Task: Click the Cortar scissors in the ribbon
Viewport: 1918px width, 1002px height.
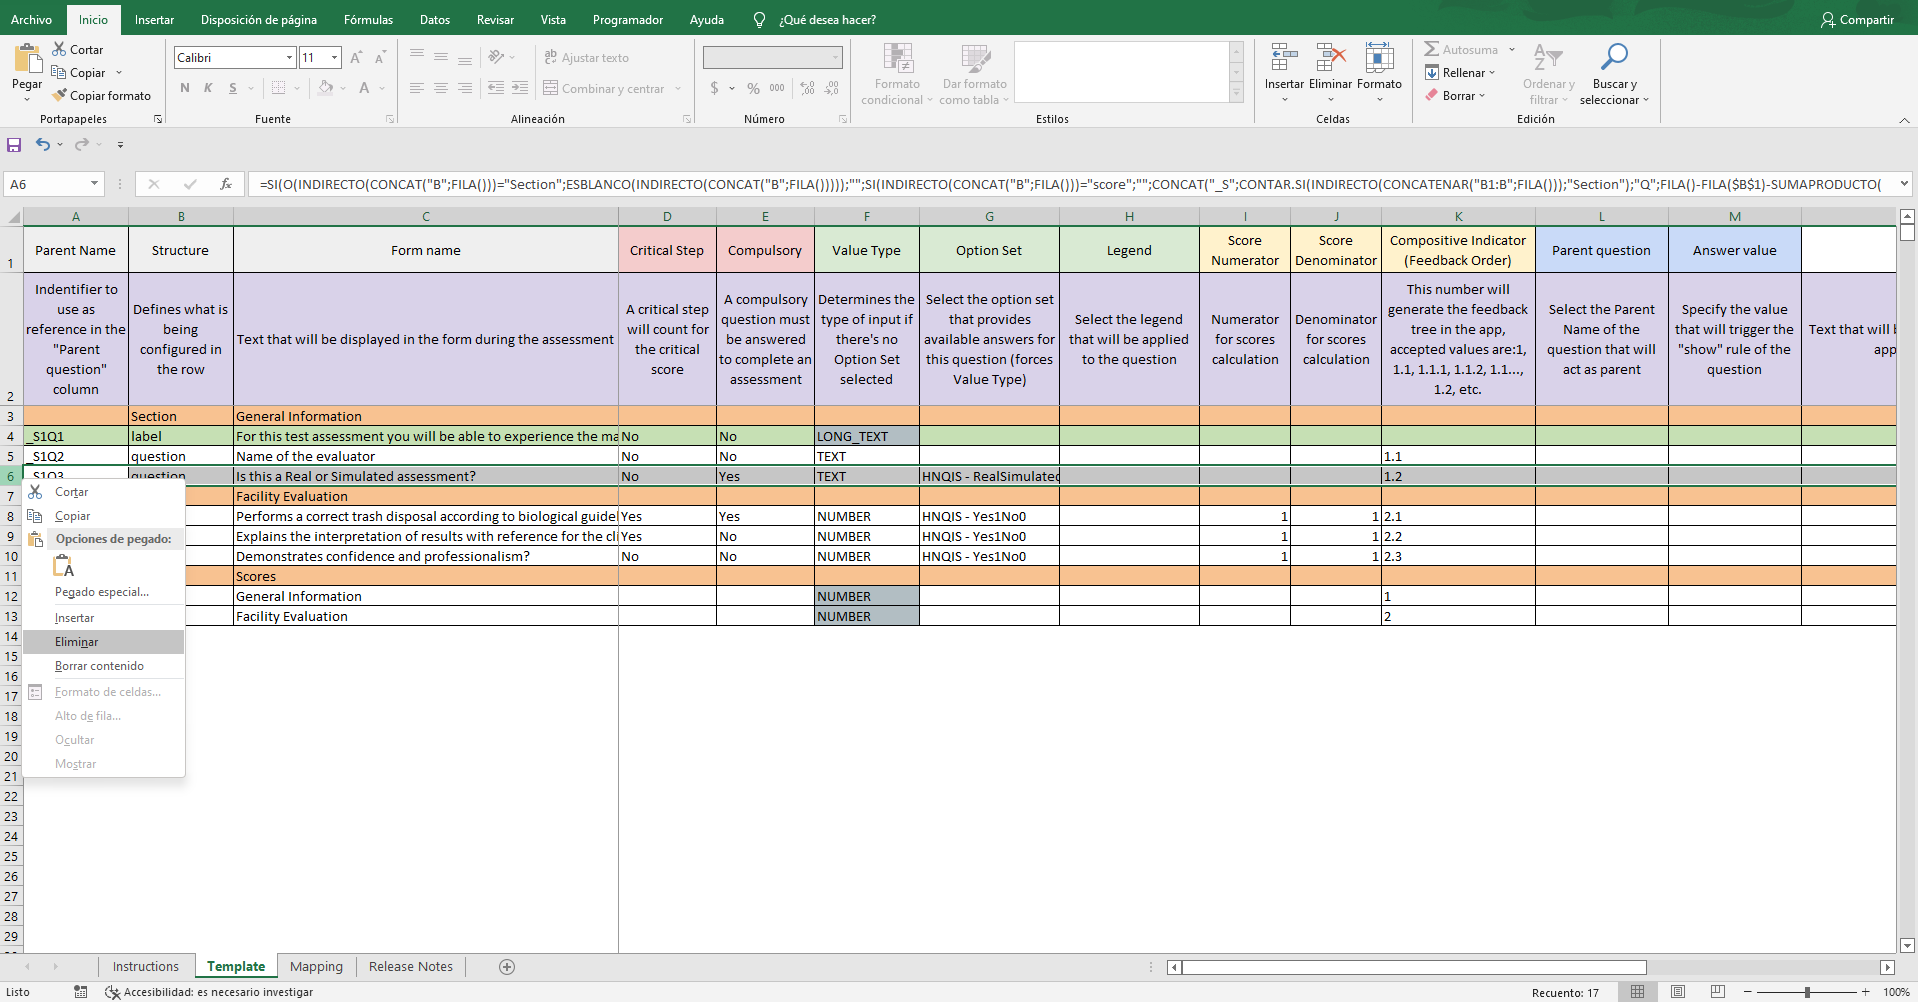Action: pyautogui.click(x=60, y=49)
